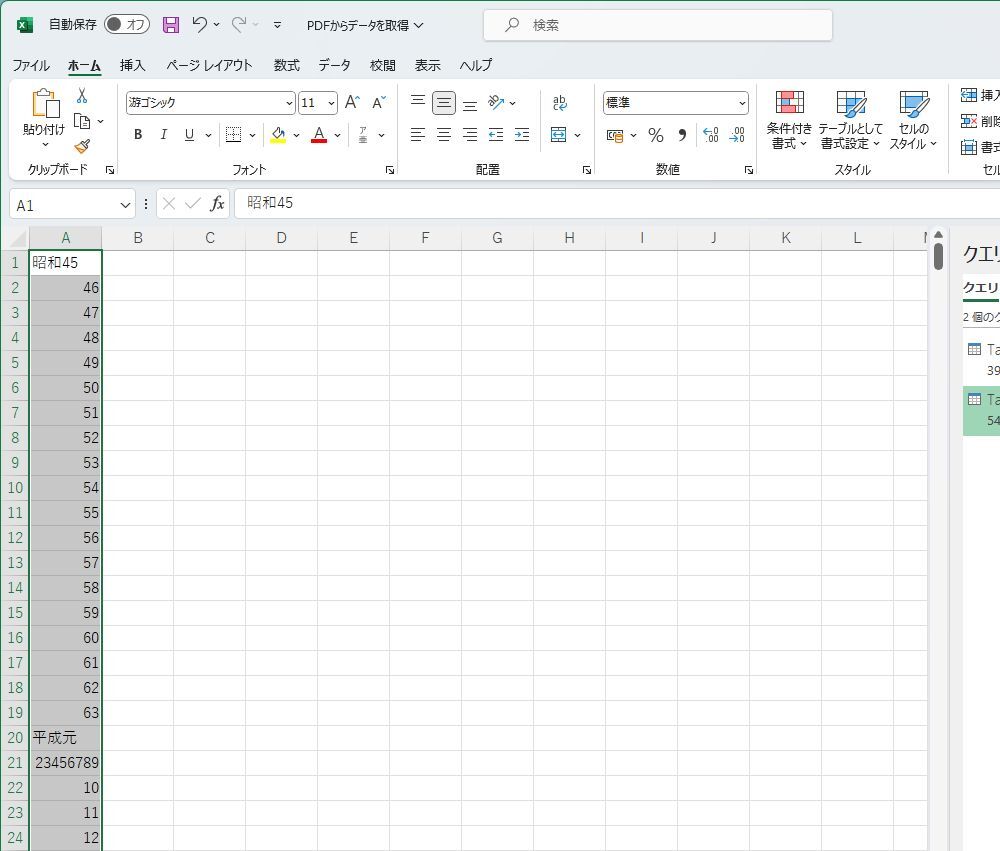Click the Cut scissors icon
This screenshot has height=851, width=1000.
[x=82, y=96]
